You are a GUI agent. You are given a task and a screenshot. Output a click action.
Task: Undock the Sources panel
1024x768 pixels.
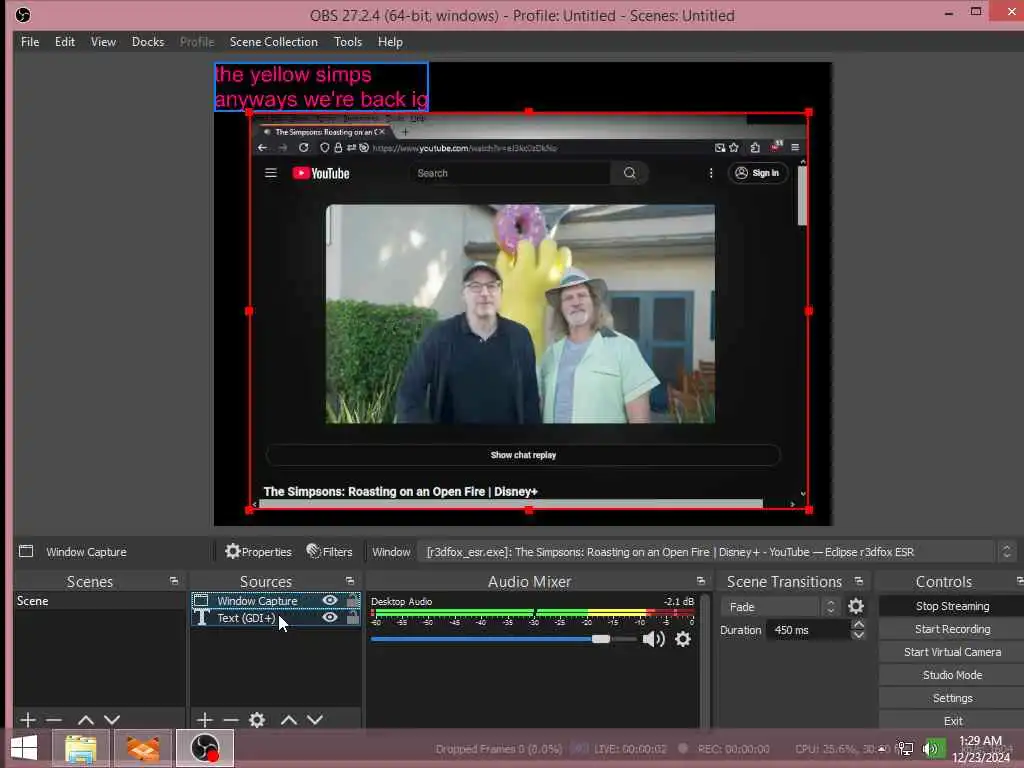(350, 581)
